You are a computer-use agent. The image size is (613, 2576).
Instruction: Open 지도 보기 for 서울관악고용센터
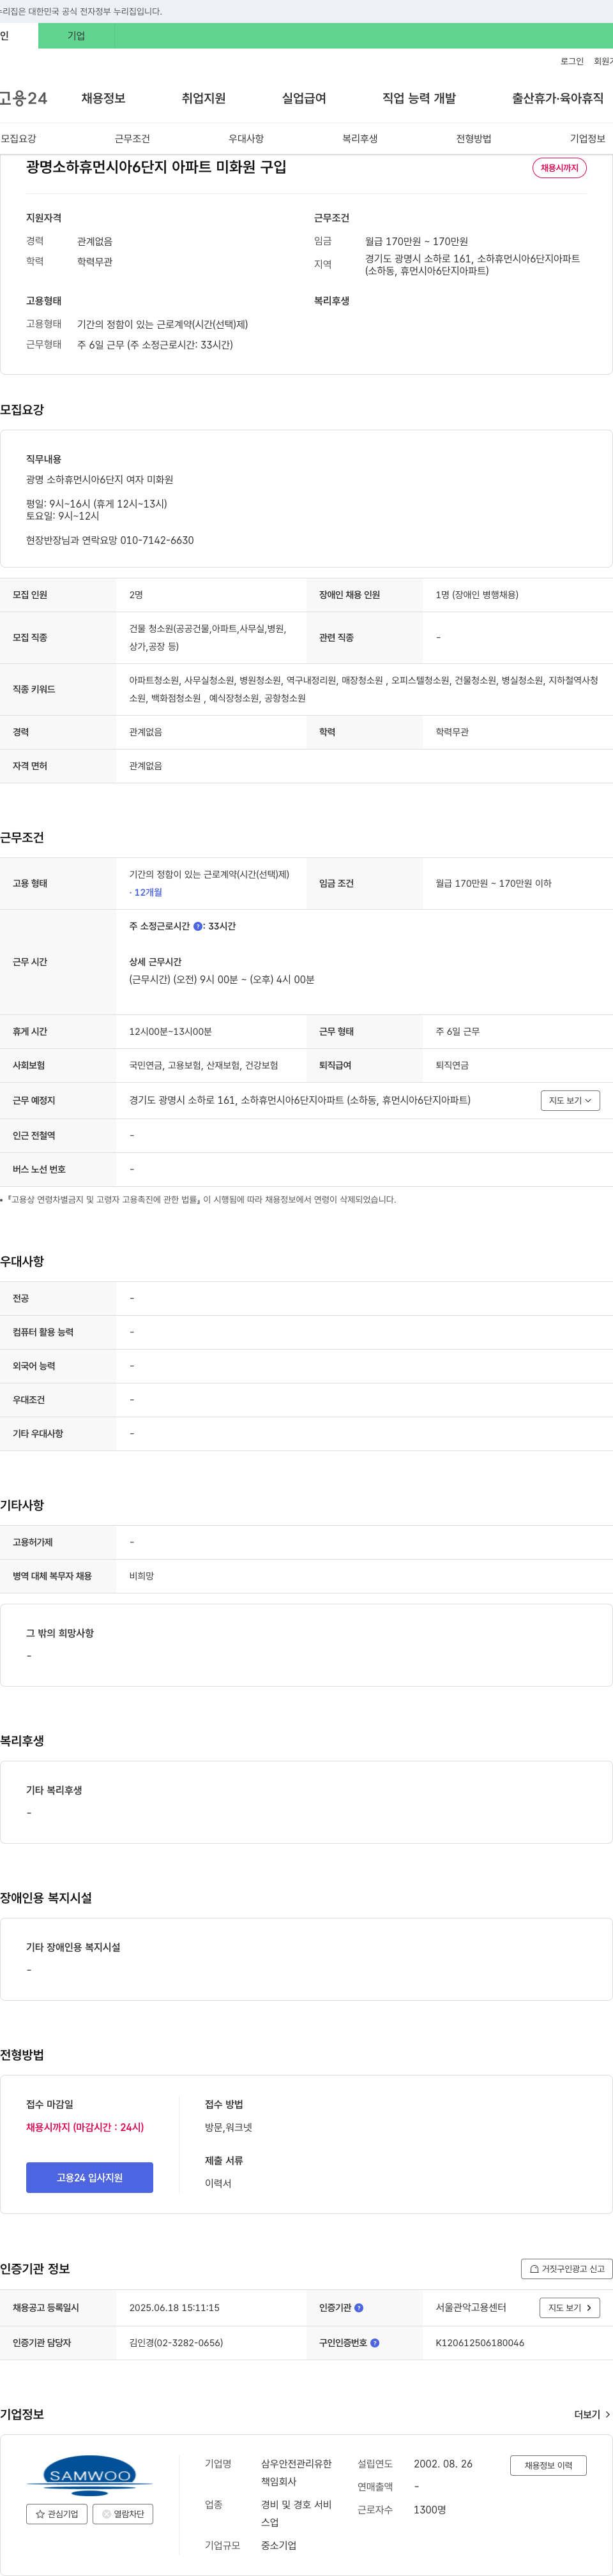[x=570, y=2308]
